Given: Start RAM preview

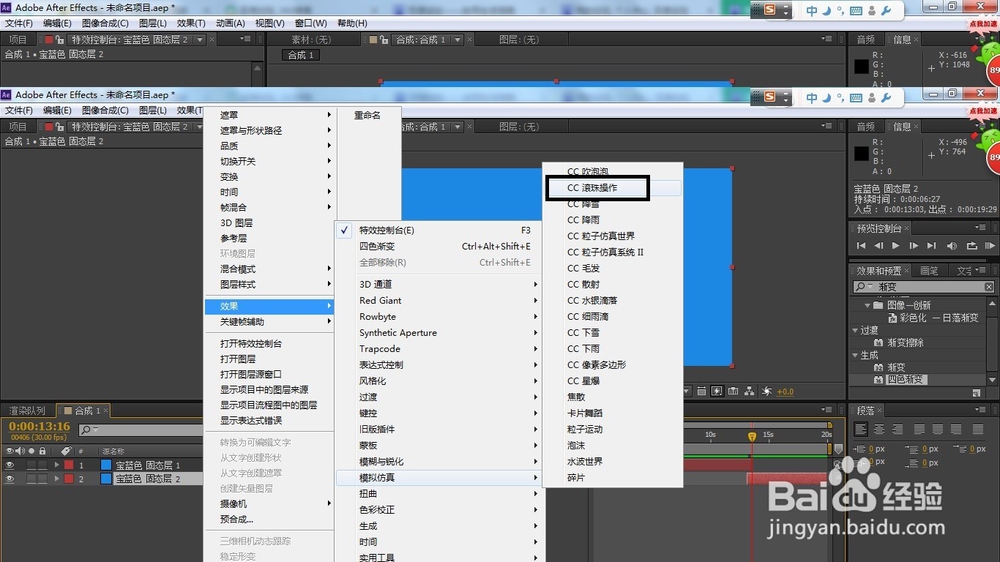Looking at the screenshot, I should point(990,246).
